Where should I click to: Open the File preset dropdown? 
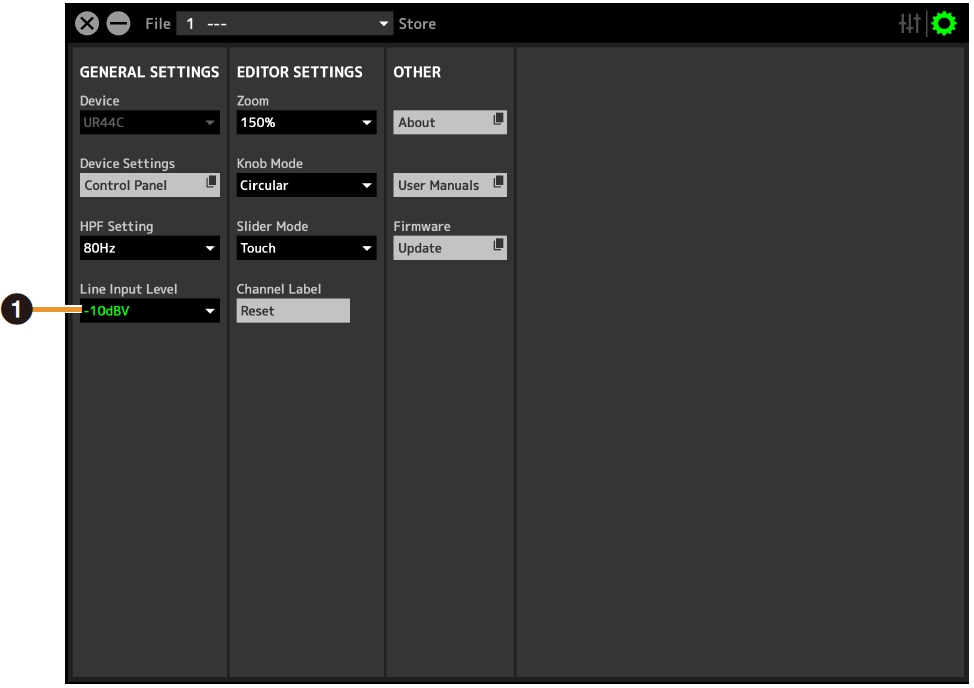point(285,24)
